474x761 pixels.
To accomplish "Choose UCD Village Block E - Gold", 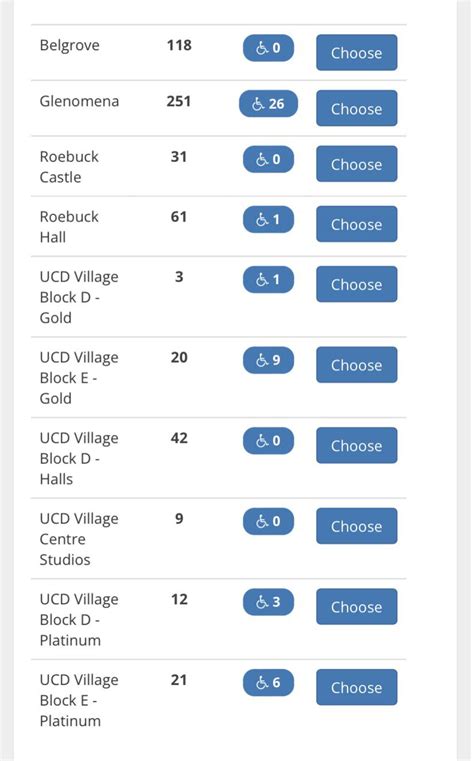I will (357, 364).
